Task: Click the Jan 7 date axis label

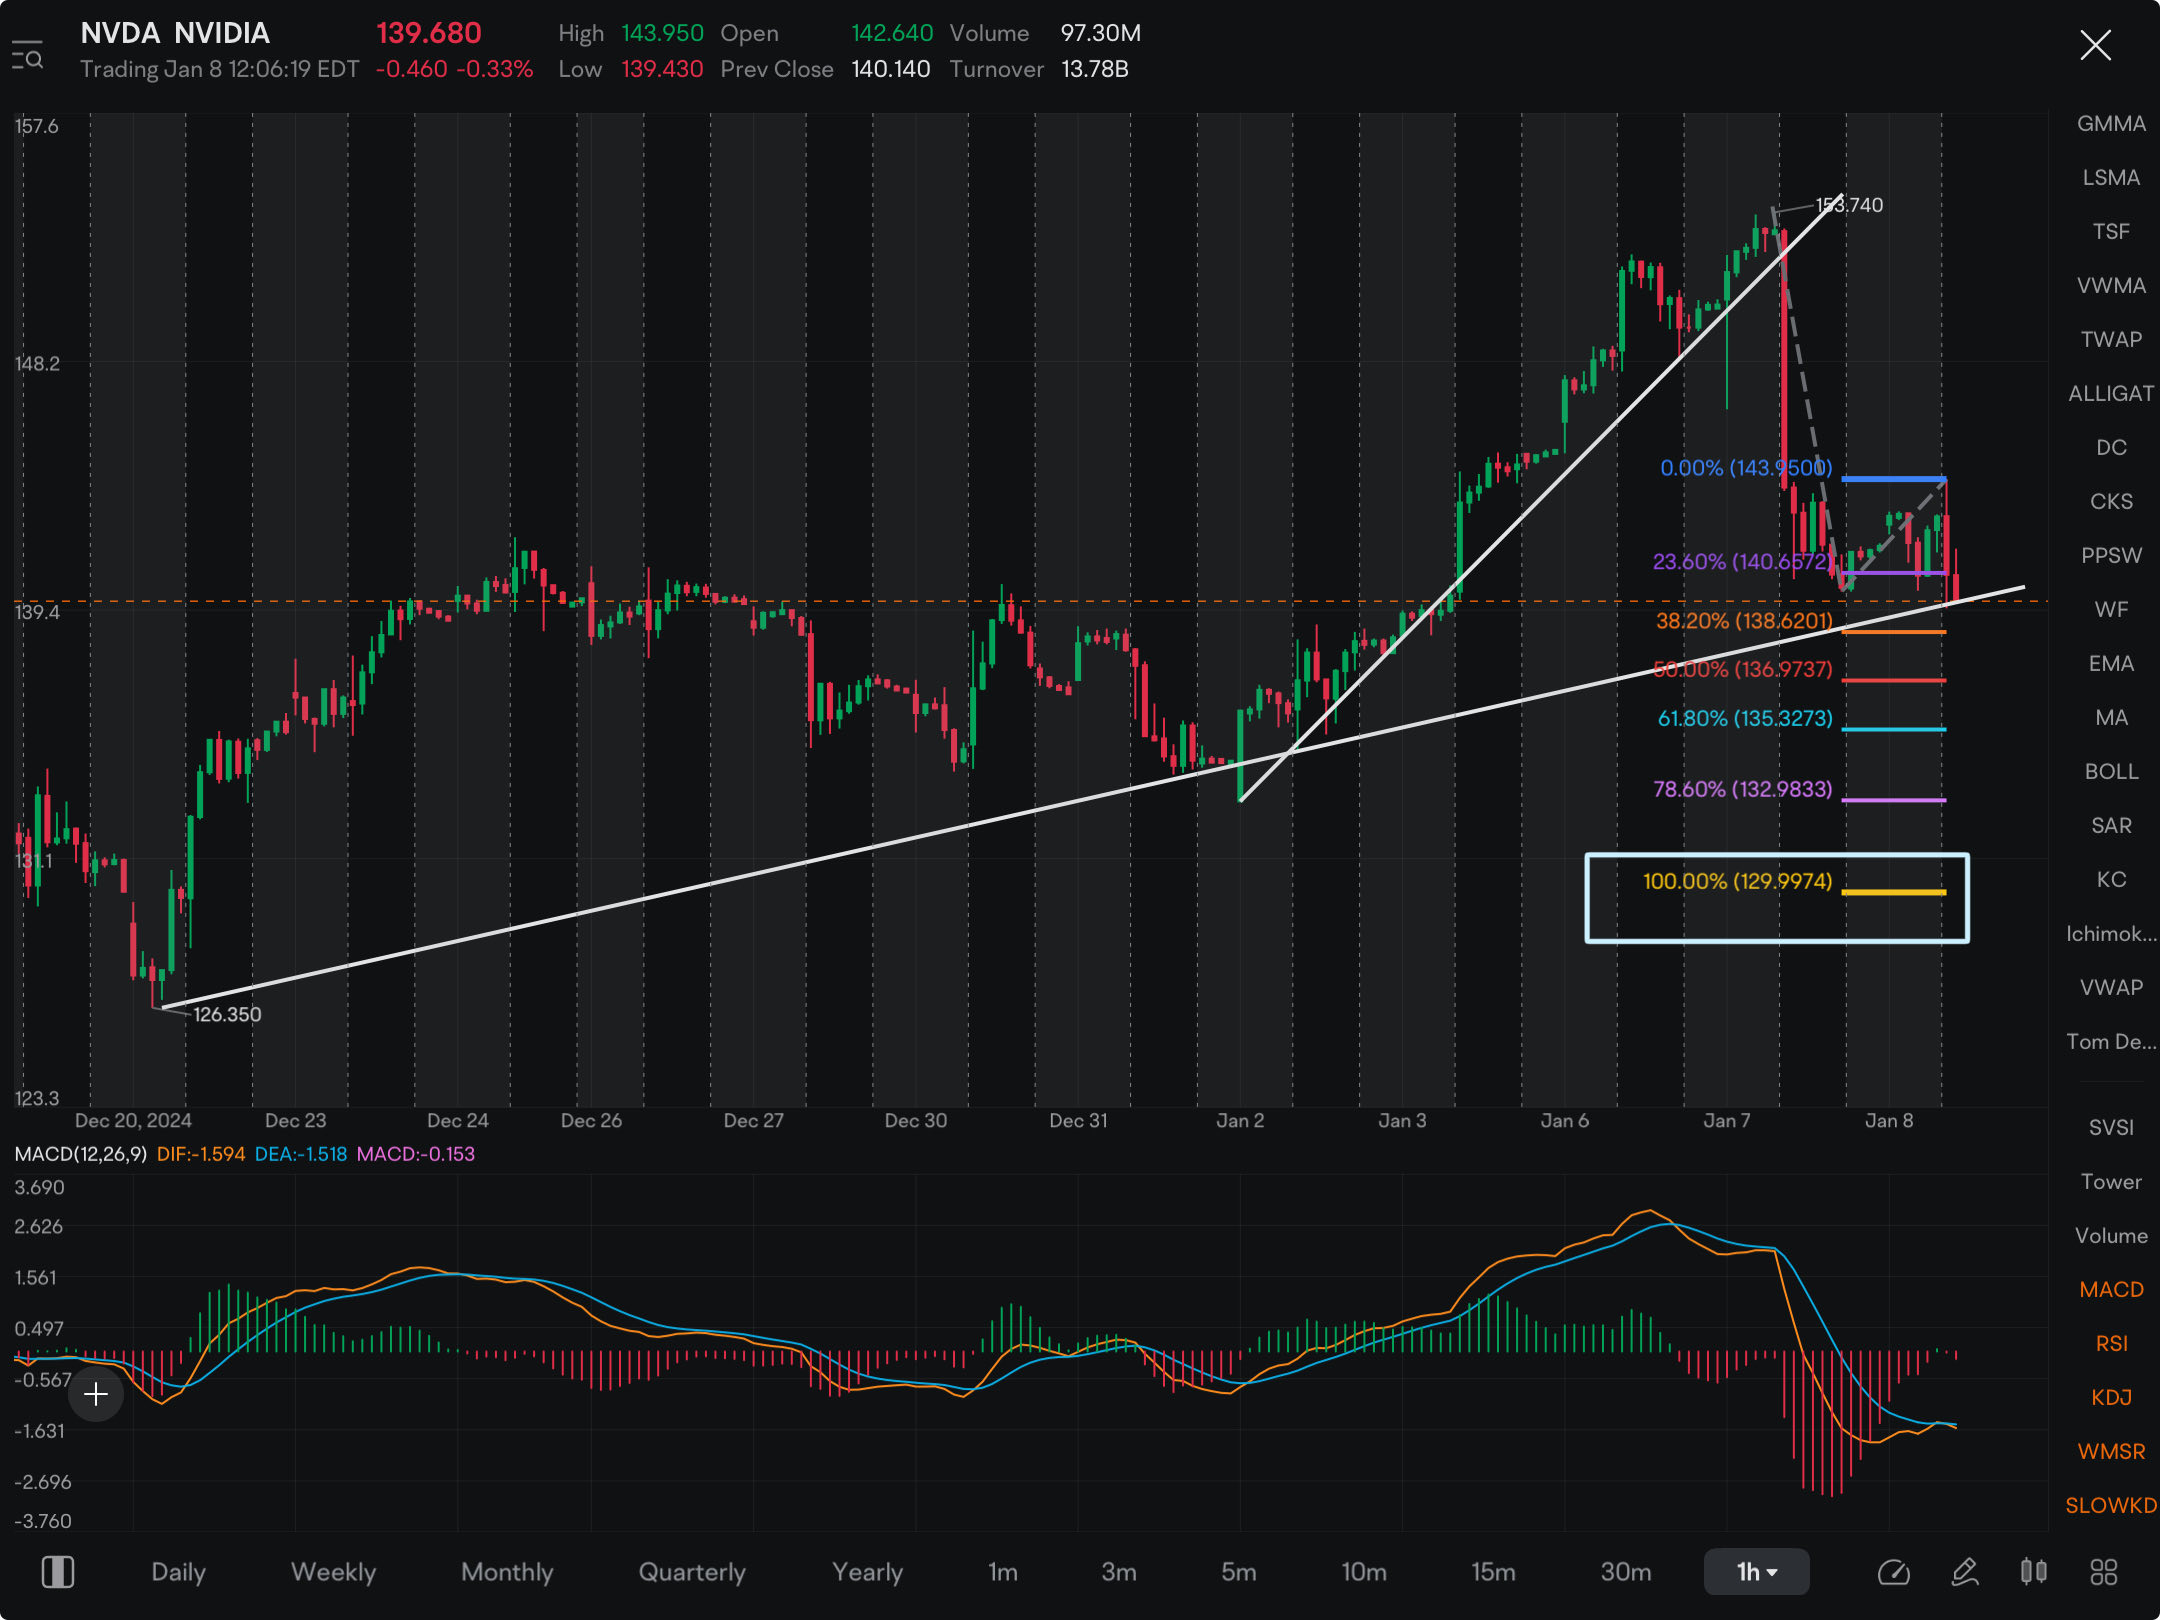Action: click(1727, 1121)
